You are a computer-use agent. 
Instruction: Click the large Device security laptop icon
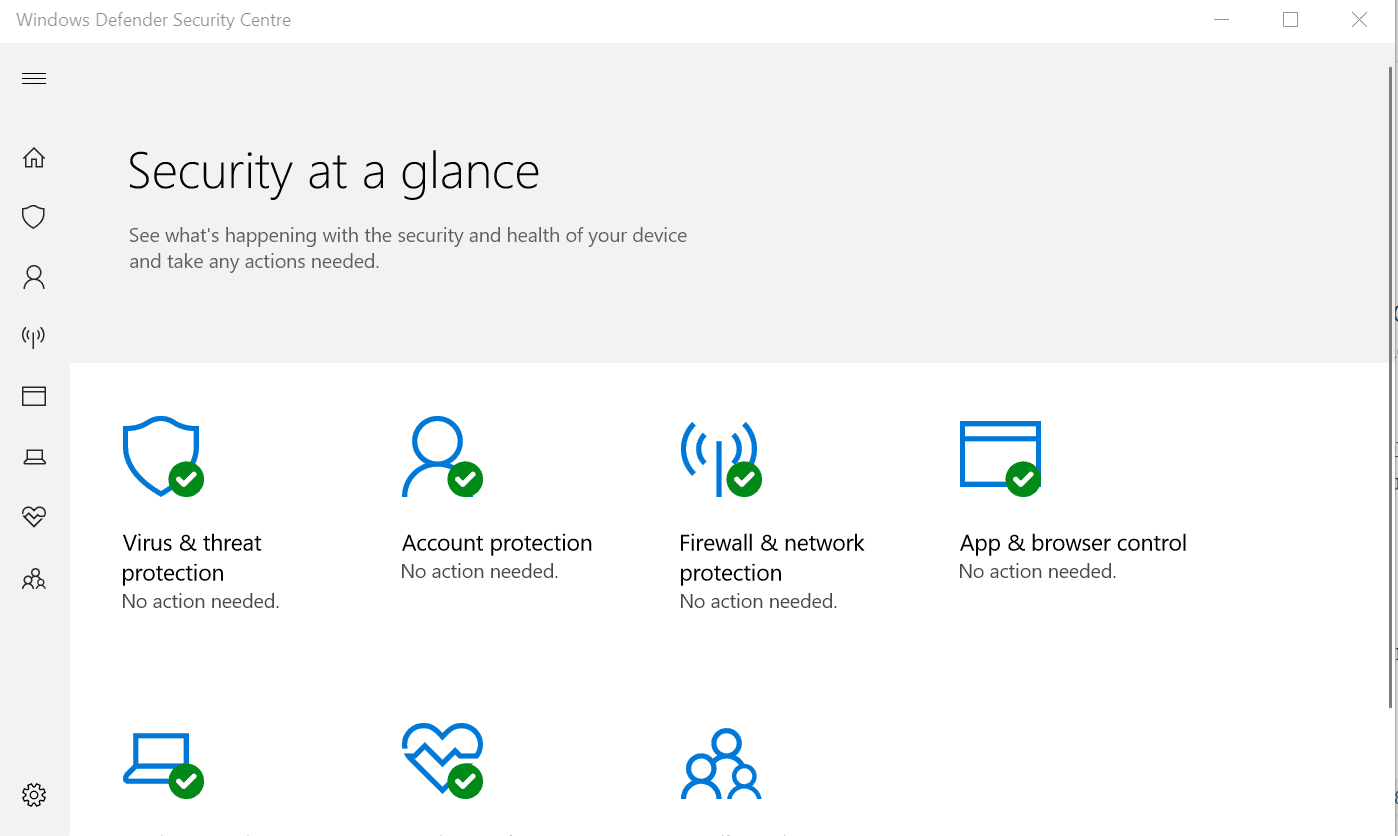click(x=163, y=765)
